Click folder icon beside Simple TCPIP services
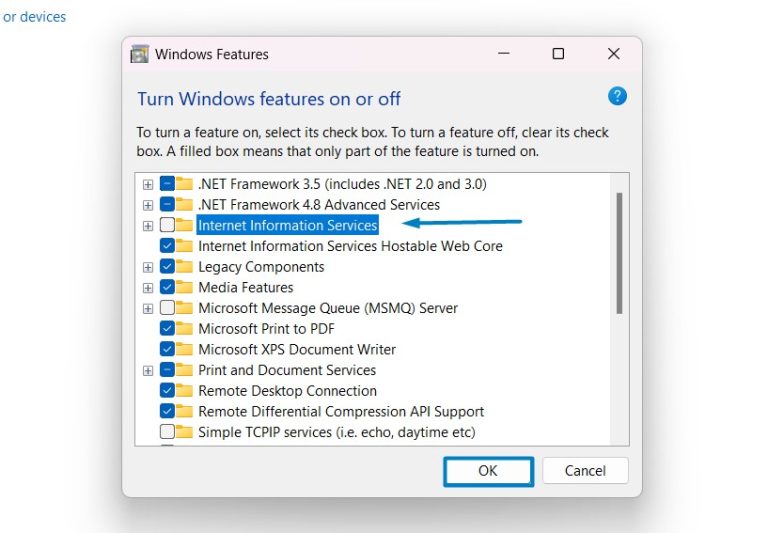 (184, 432)
